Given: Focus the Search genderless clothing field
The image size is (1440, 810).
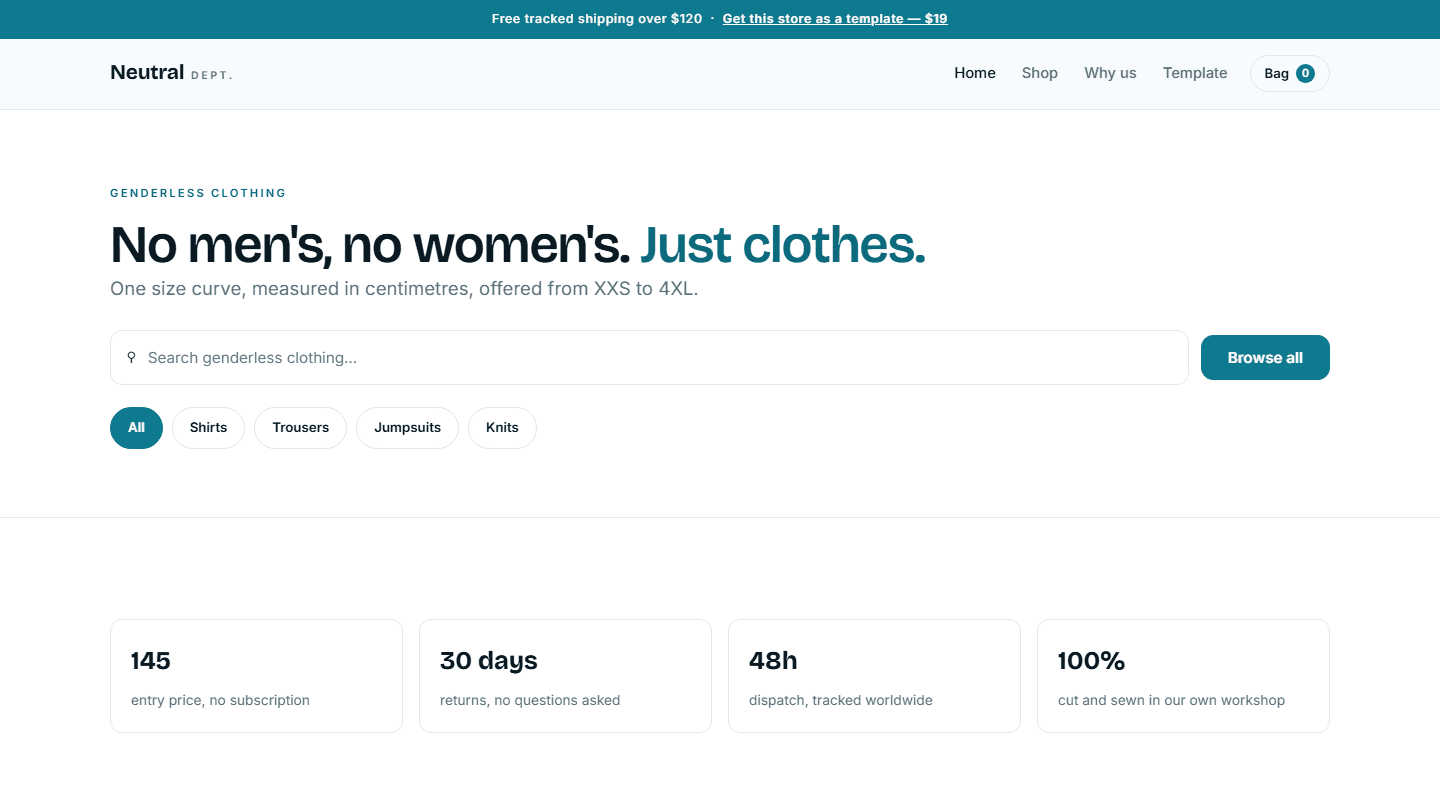Looking at the screenshot, I should pyautogui.click(x=649, y=358).
